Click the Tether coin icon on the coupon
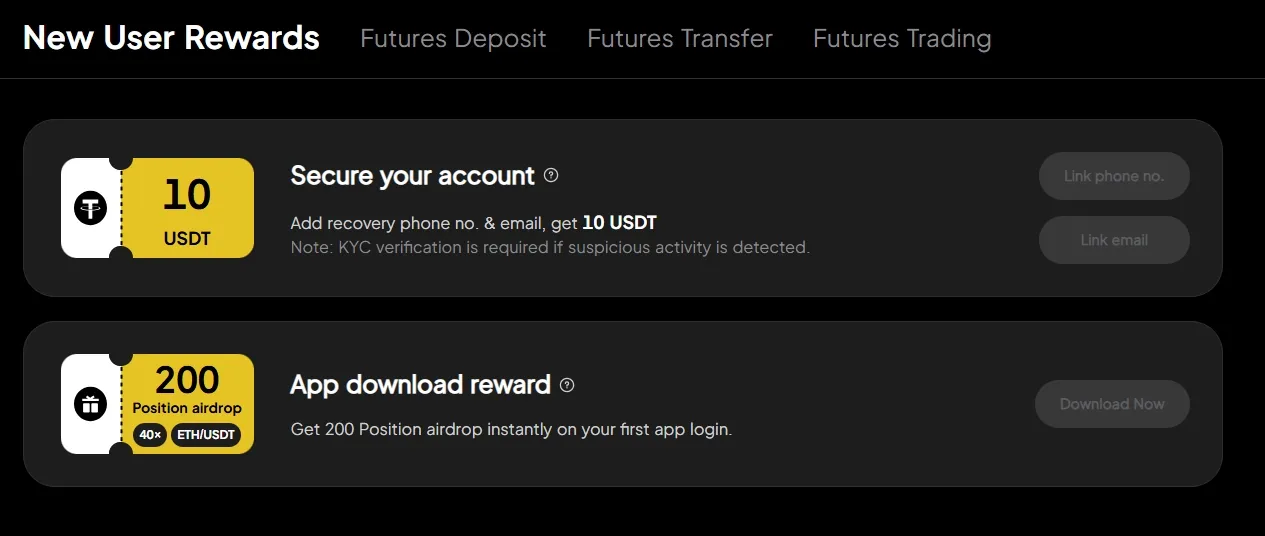 pyautogui.click(x=91, y=208)
